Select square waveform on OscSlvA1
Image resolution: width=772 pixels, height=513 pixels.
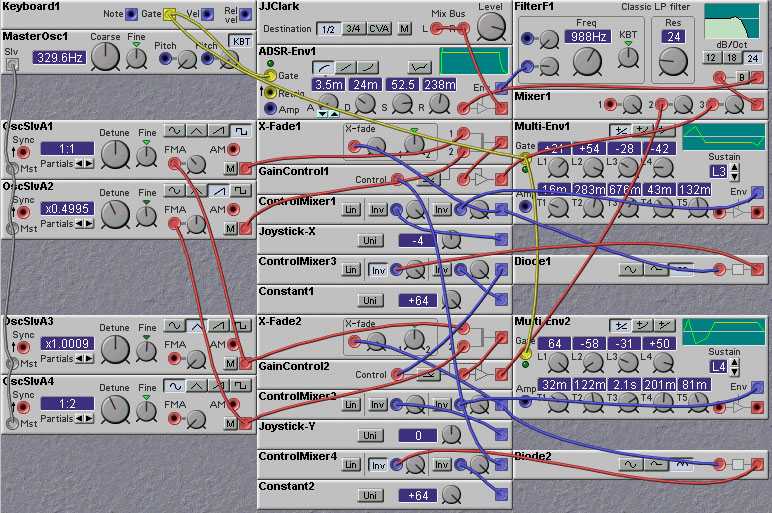tap(241, 131)
